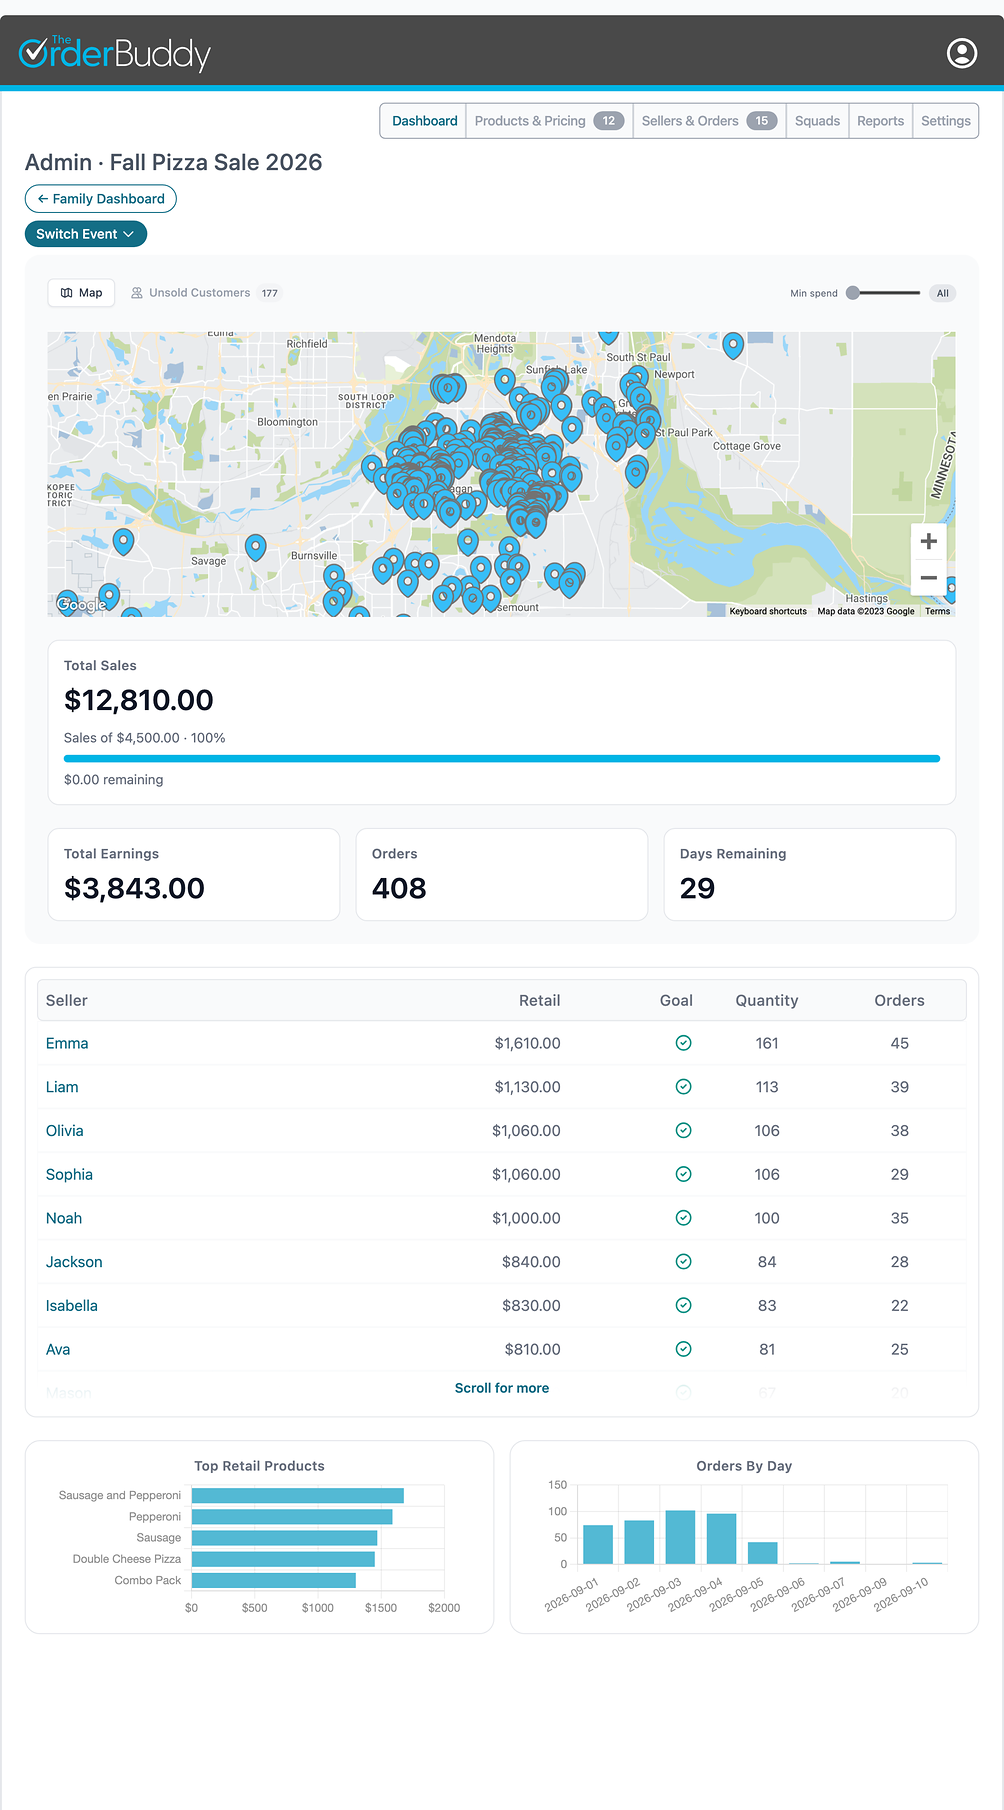Screen dimensions: 1004x1810
Task: Expand the Switch Event dropdown
Action: [86, 234]
